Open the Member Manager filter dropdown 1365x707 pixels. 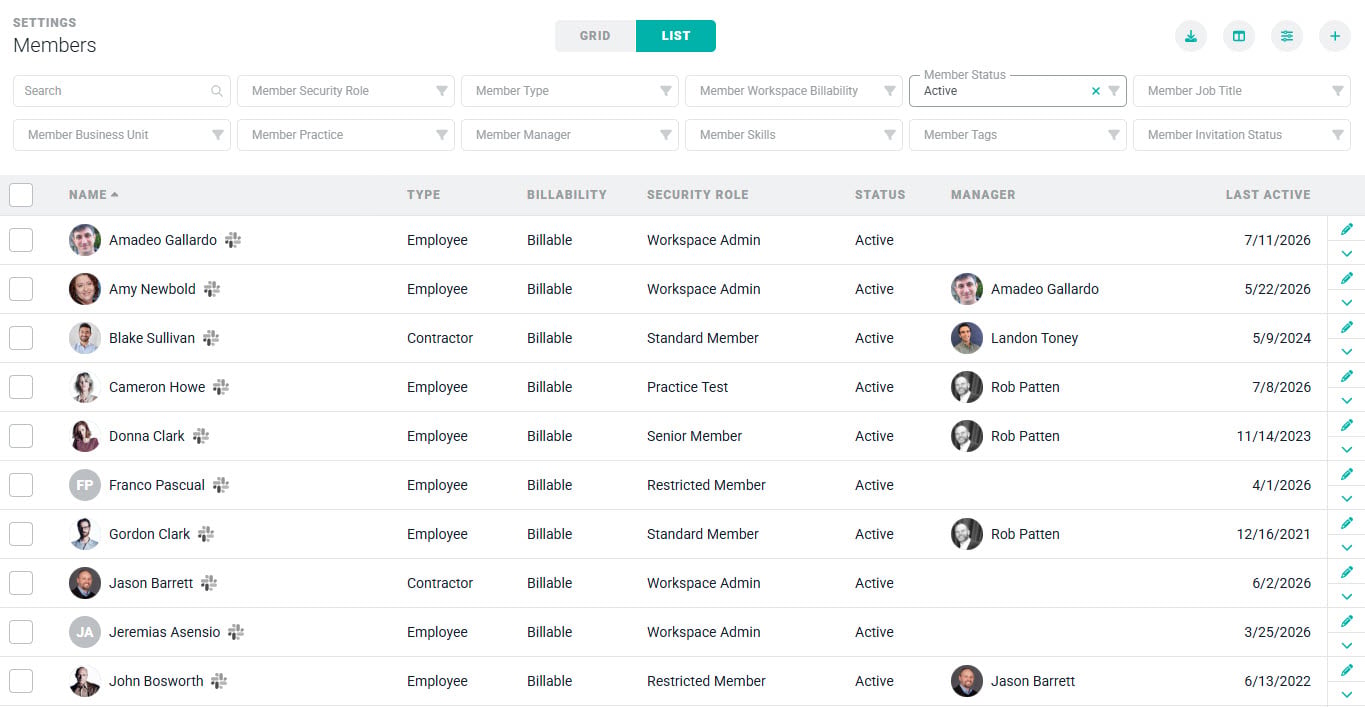click(570, 135)
